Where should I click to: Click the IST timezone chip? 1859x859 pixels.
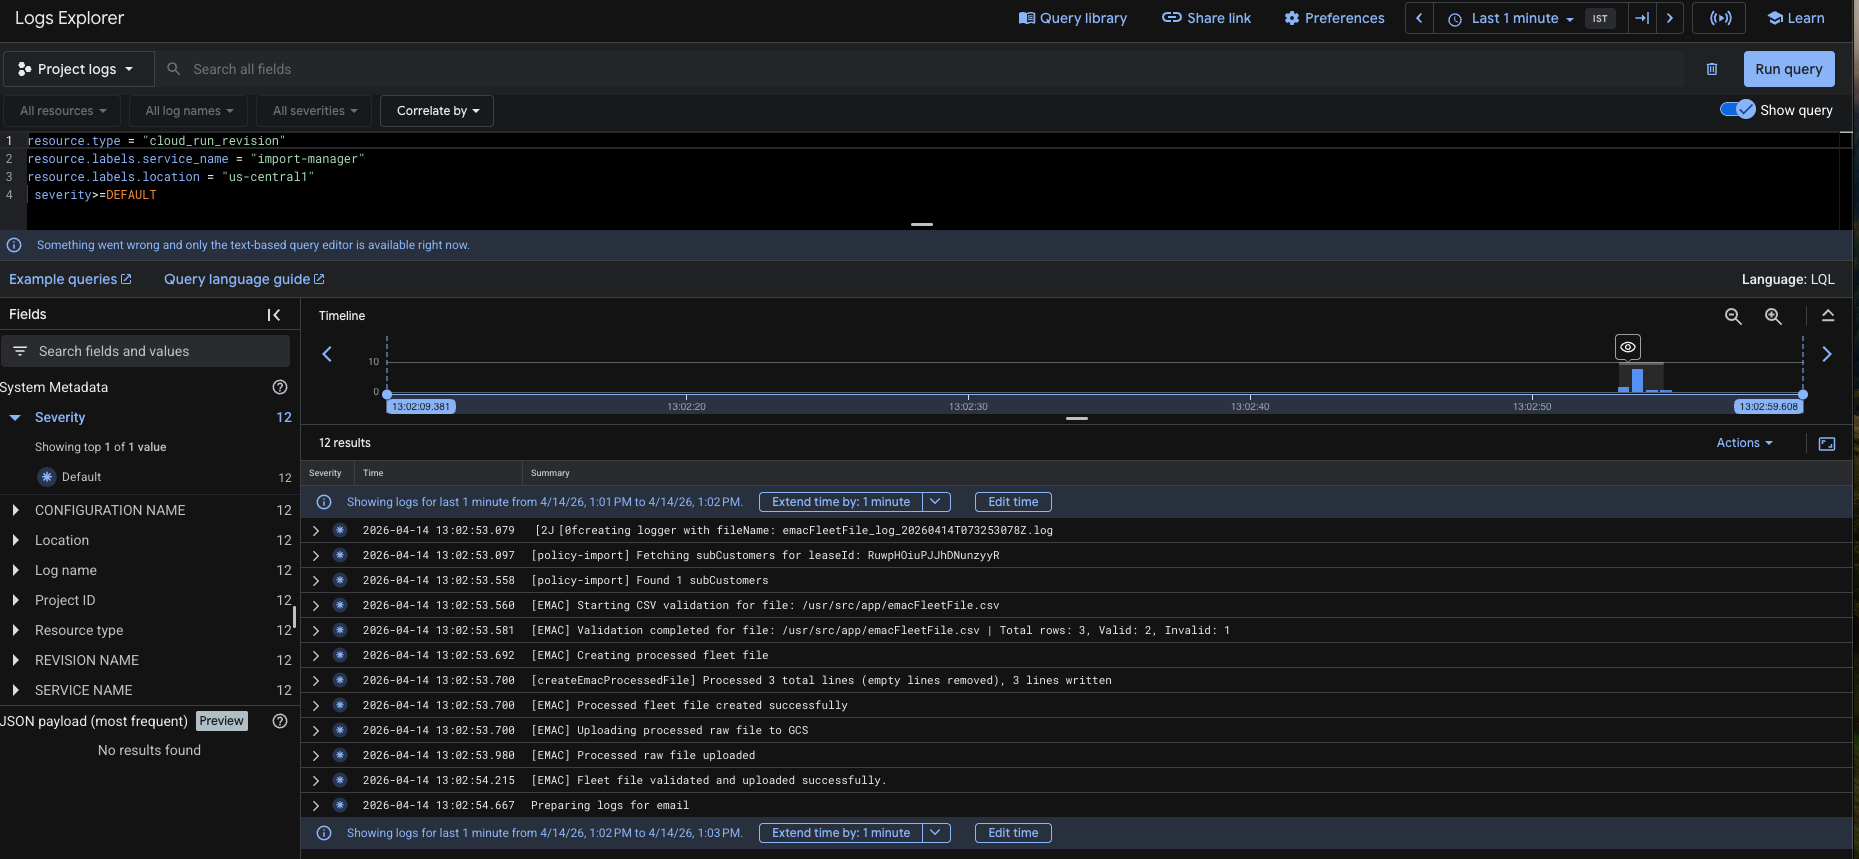coord(1600,18)
